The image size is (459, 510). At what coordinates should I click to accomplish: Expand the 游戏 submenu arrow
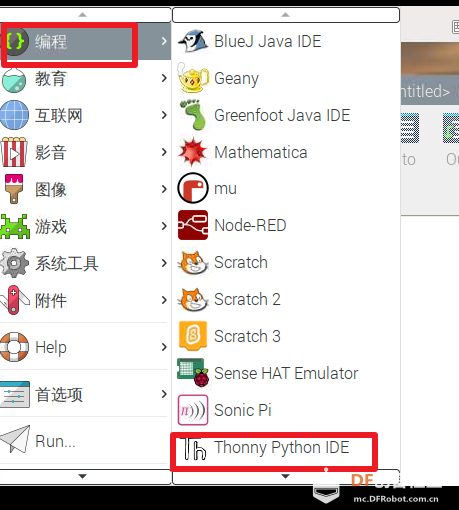tap(164, 226)
